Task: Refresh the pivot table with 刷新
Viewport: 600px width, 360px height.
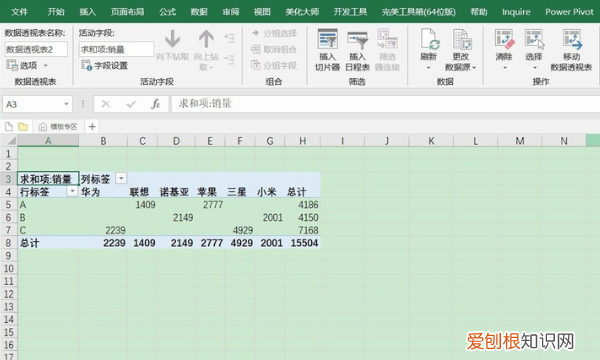Action: [x=428, y=45]
